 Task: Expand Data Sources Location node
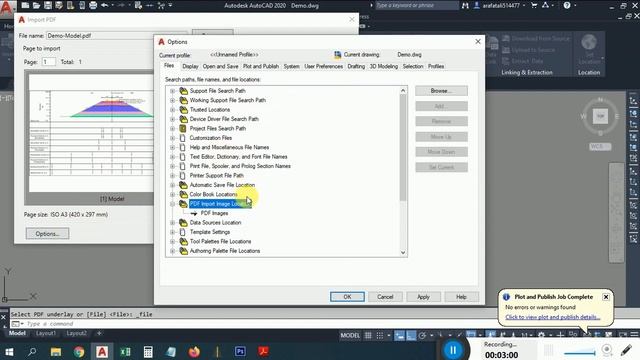pyautogui.click(x=172, y=223)
